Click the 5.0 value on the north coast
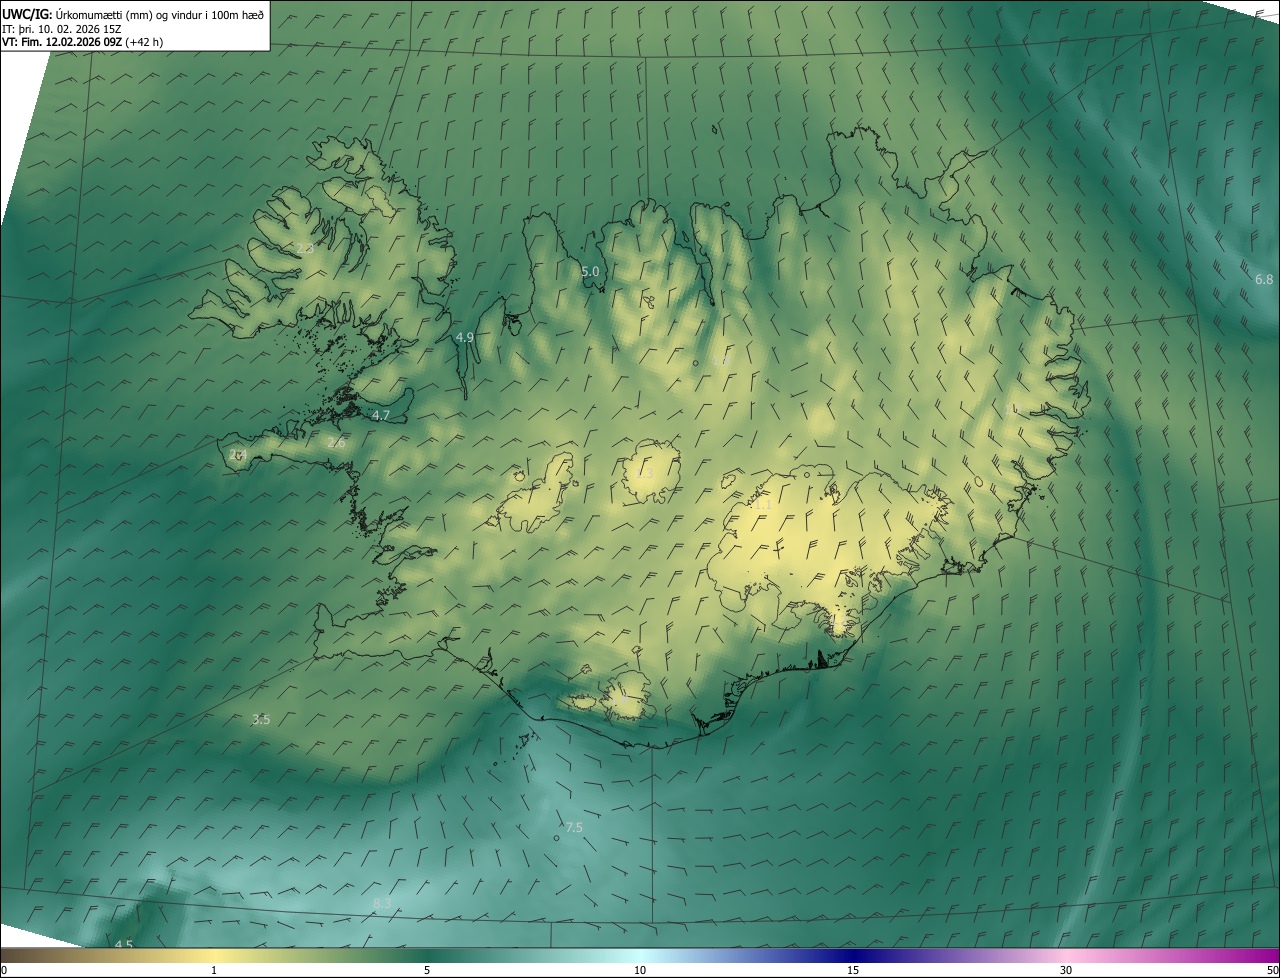This screenshot has height=978, width=1280. point(590,271)
